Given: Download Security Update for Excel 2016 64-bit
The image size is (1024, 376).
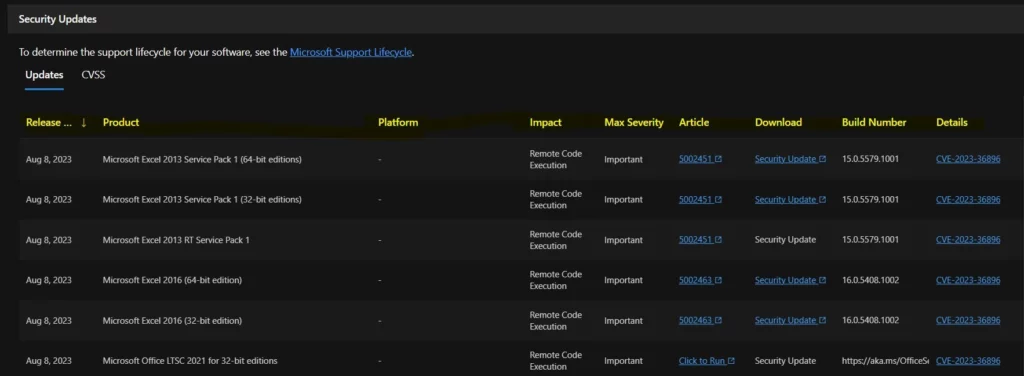Looking at the screenshot, I should 790,280.
